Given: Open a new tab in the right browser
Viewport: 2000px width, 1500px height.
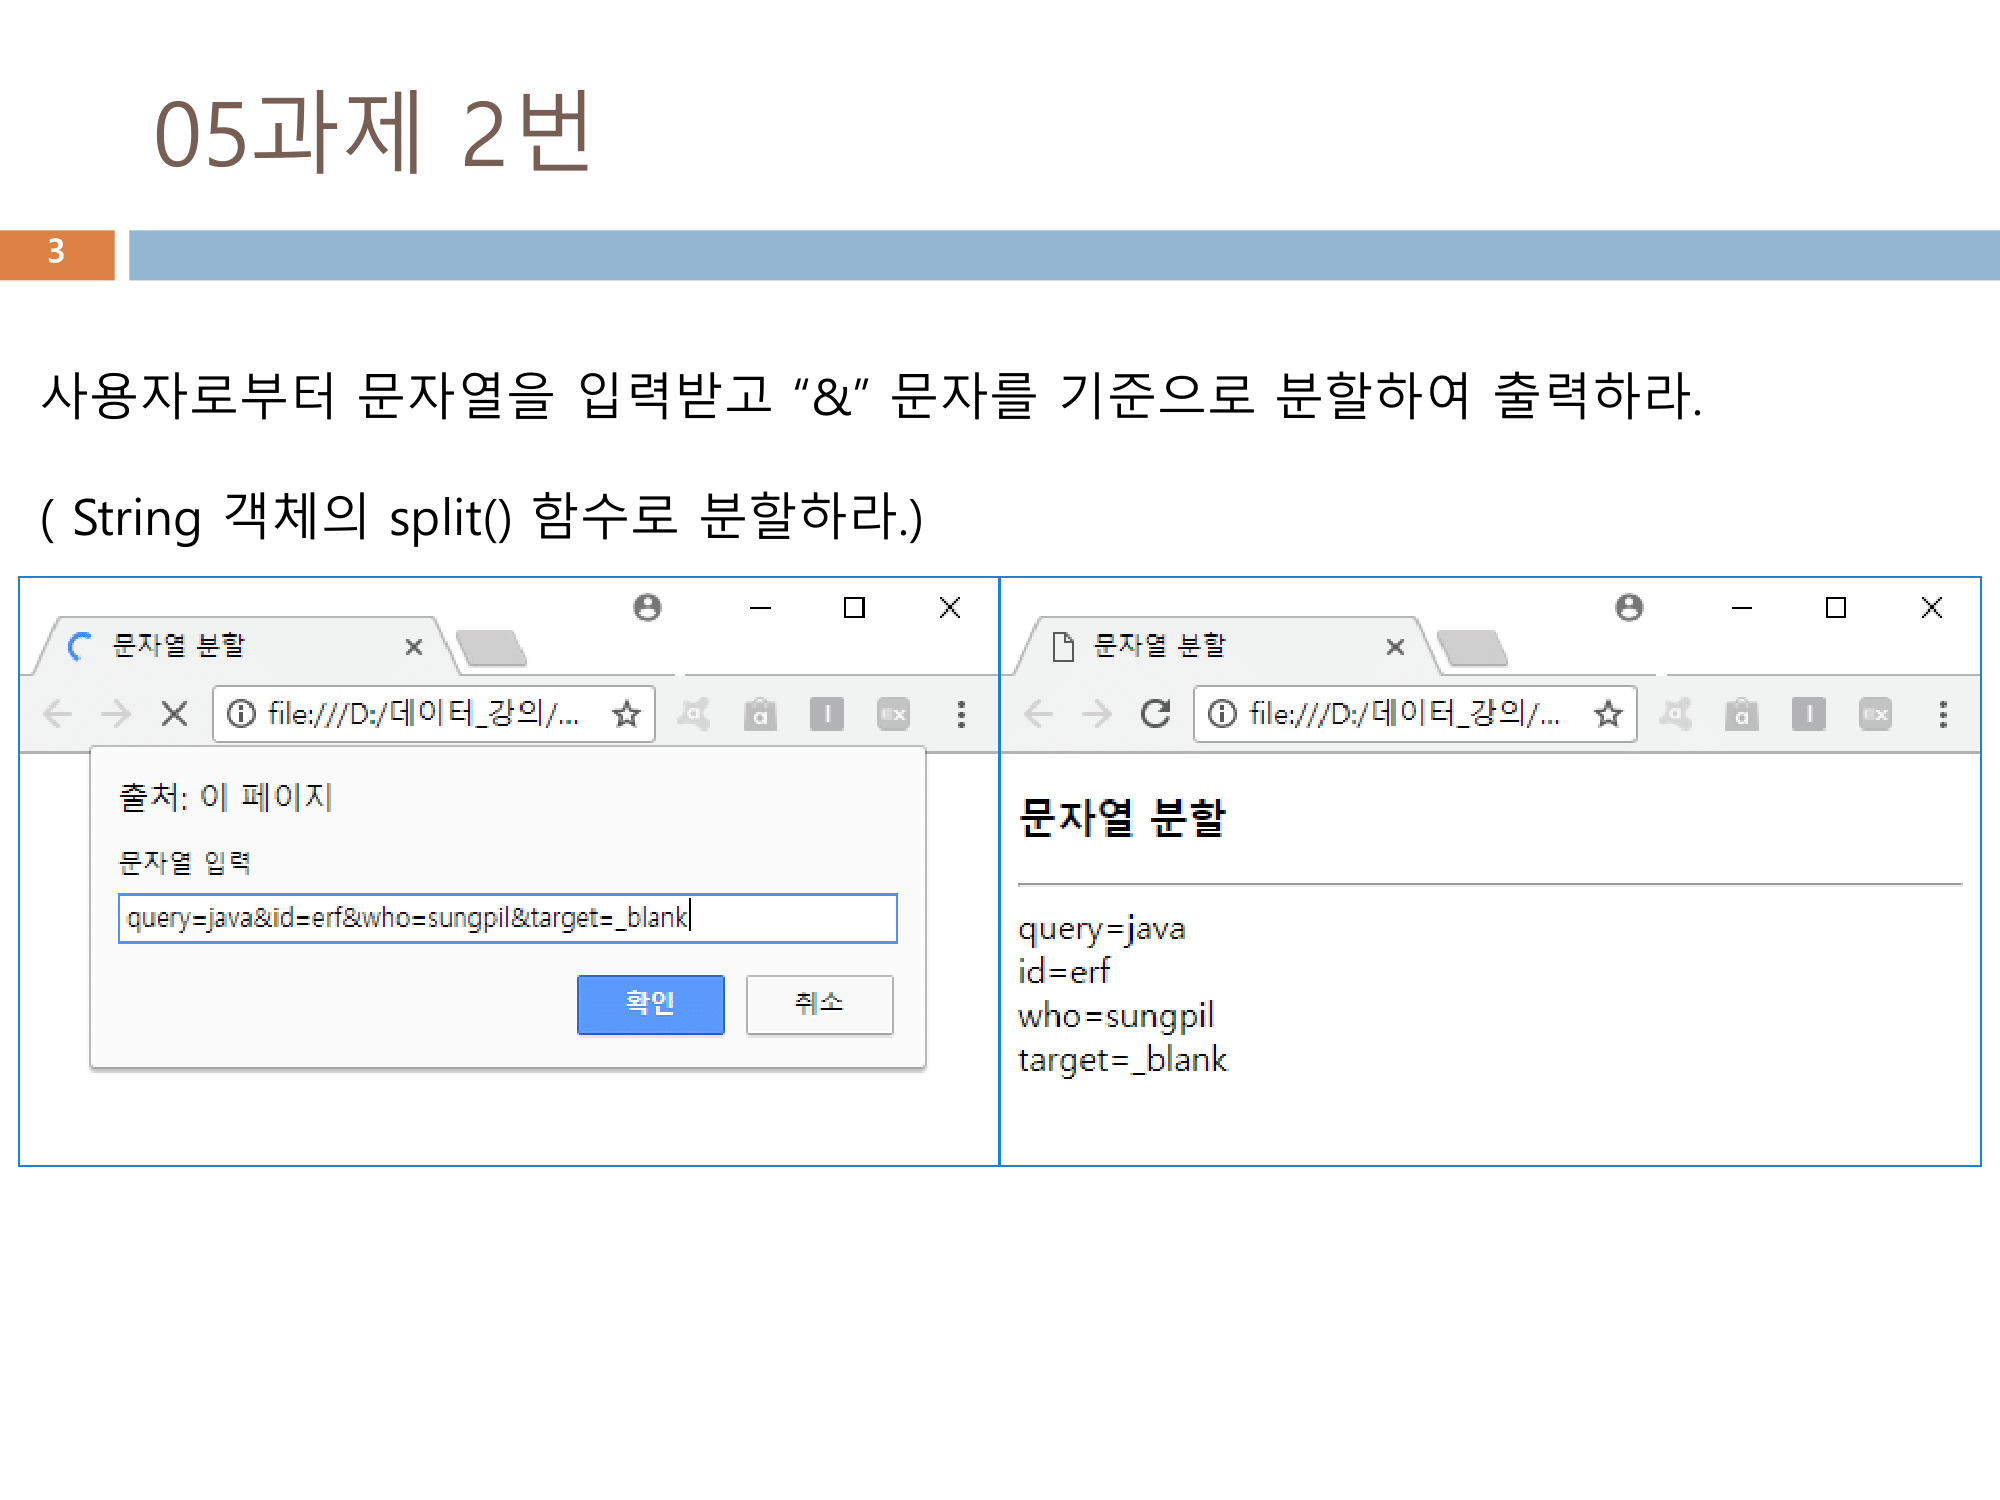Looking at the screenshot, I should pyautogui.click(x=1471, y=648).
